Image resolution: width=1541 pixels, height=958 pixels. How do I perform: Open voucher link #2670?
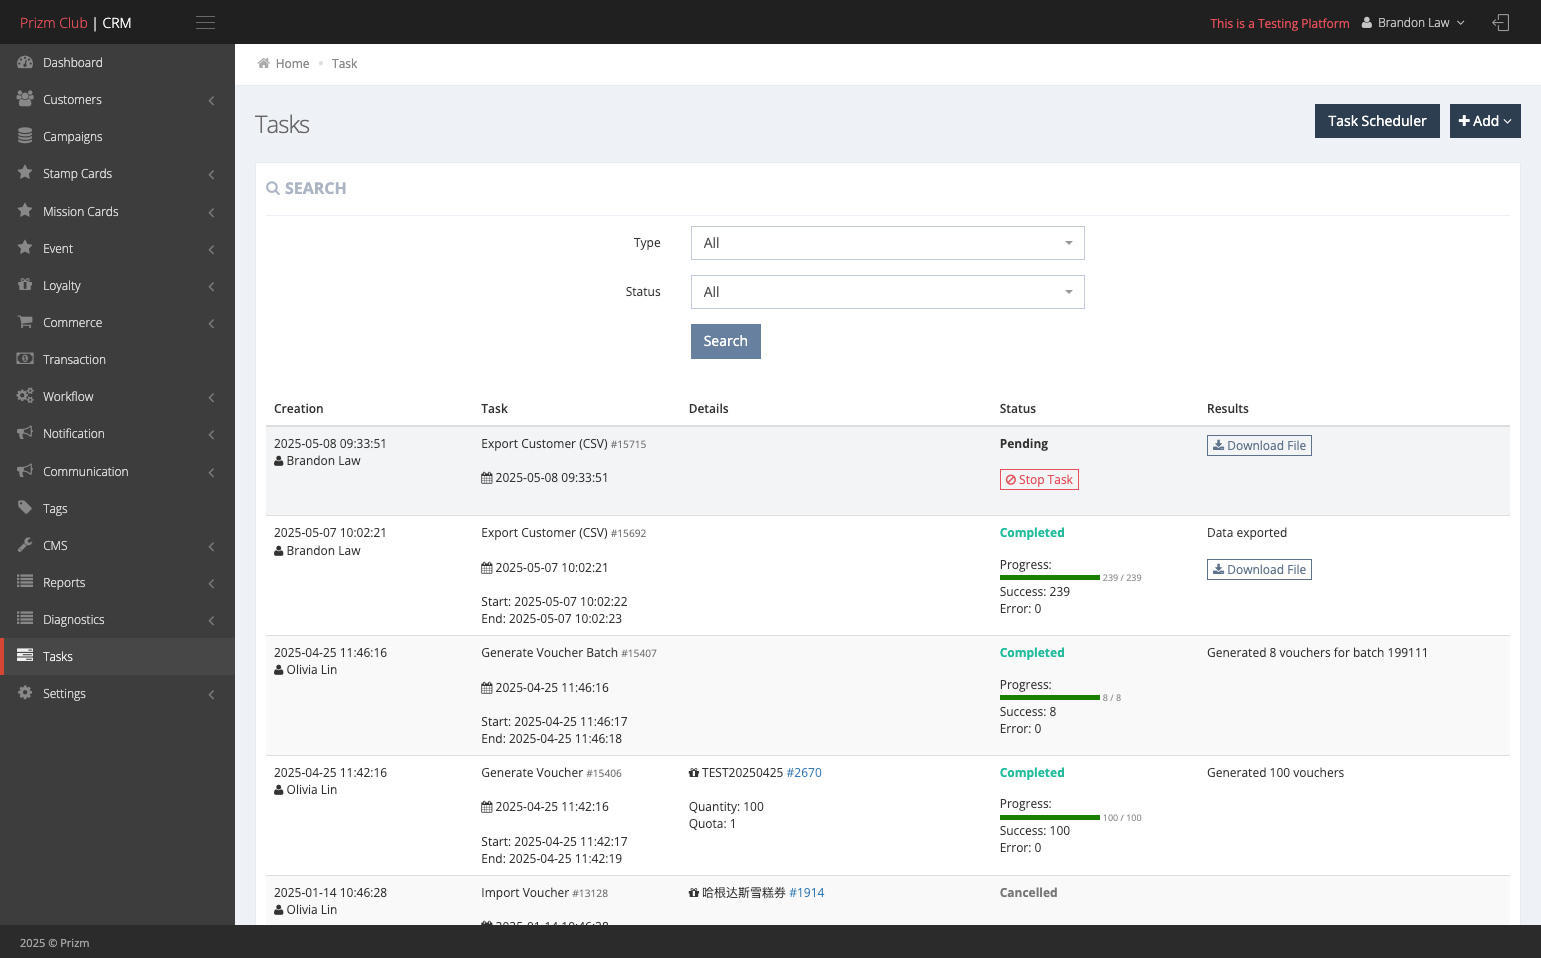click(804, 773)
